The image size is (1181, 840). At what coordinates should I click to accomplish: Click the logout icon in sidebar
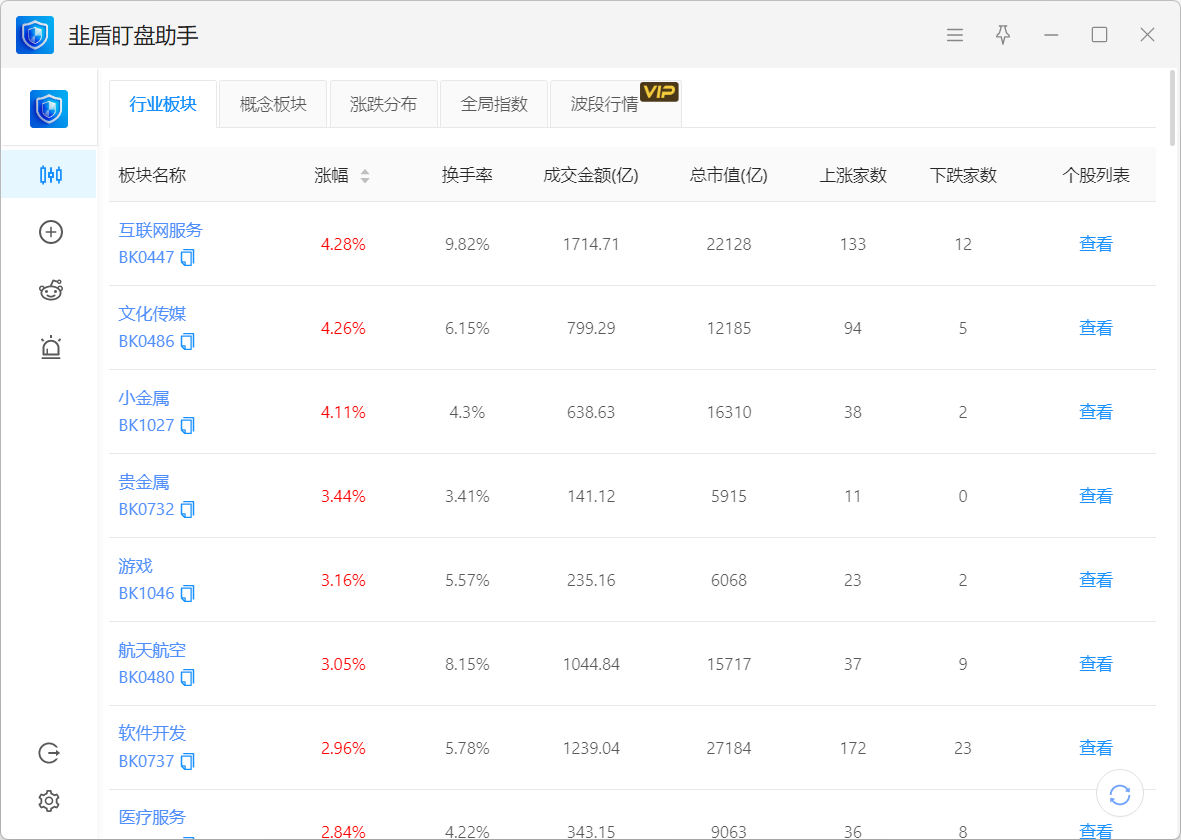tap(49, 753)
